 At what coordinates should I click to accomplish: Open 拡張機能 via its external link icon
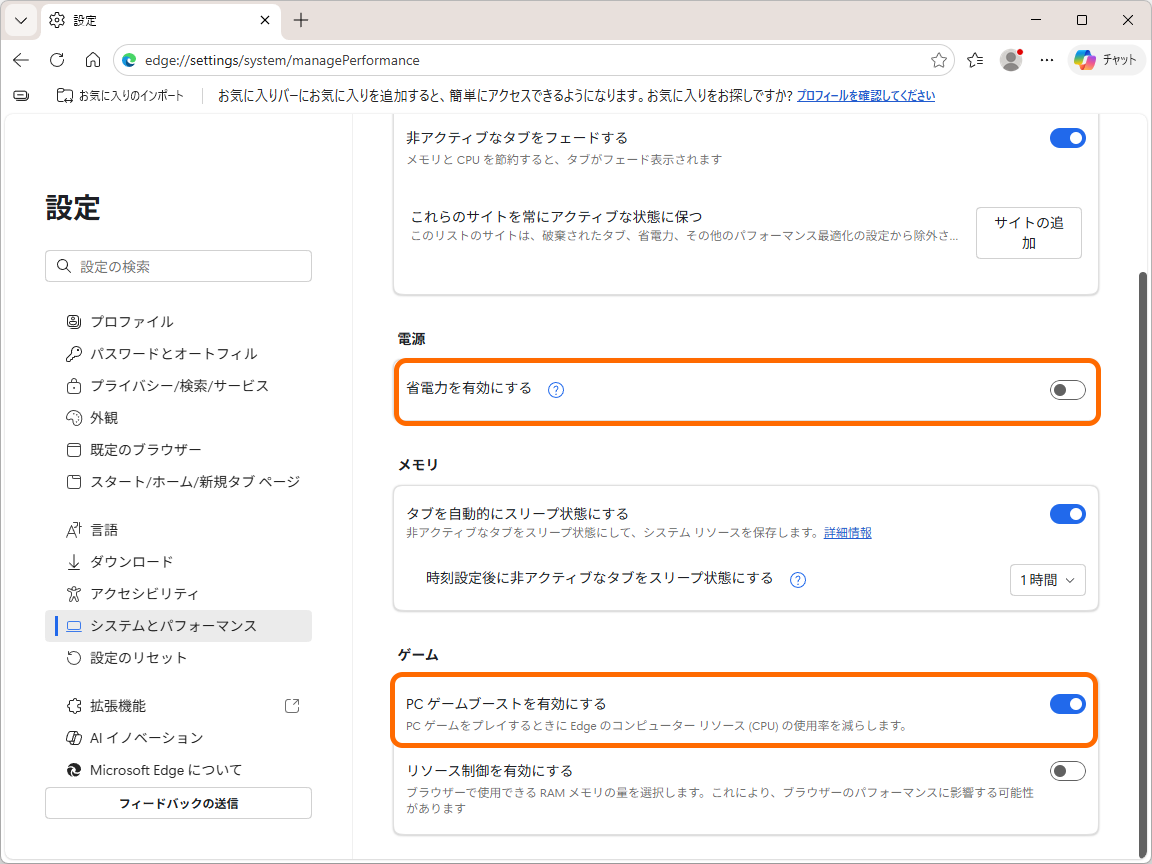tap(291, 705)
